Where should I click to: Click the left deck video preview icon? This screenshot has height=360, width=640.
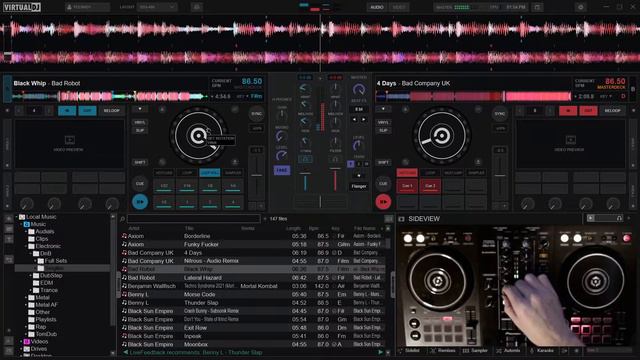coord(69,140)
